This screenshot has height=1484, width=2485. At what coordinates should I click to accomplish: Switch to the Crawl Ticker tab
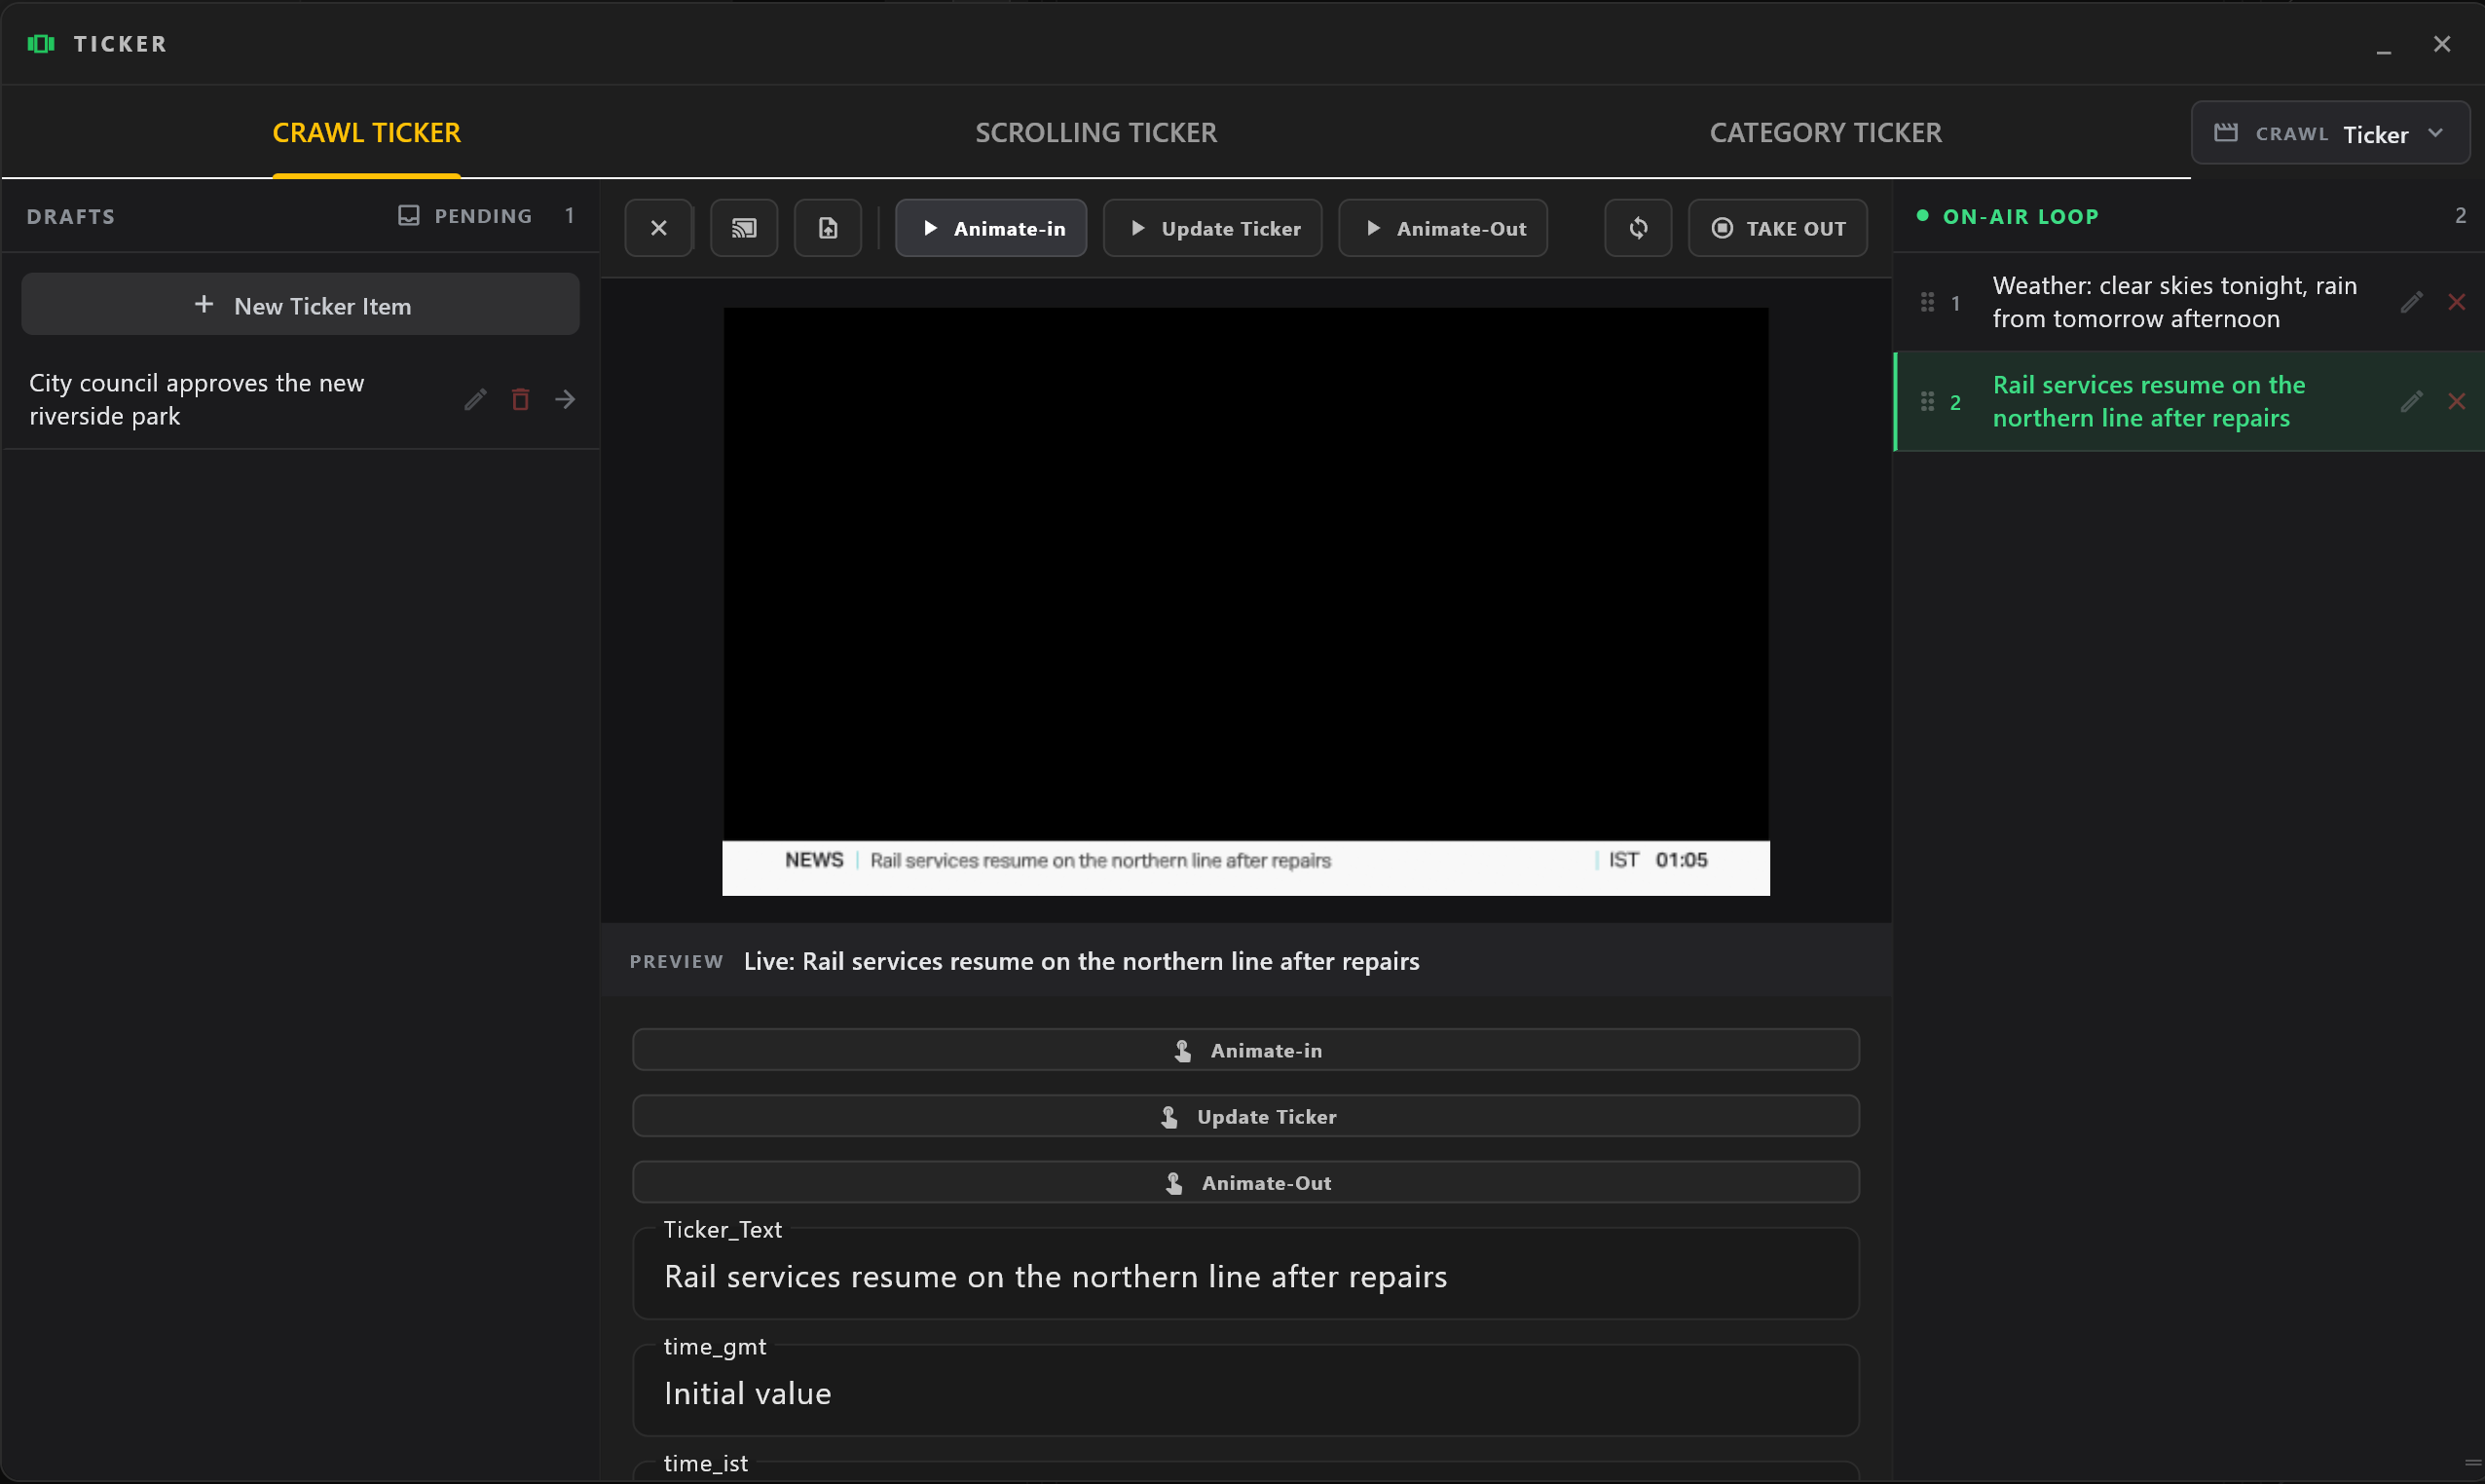(366, 132)
